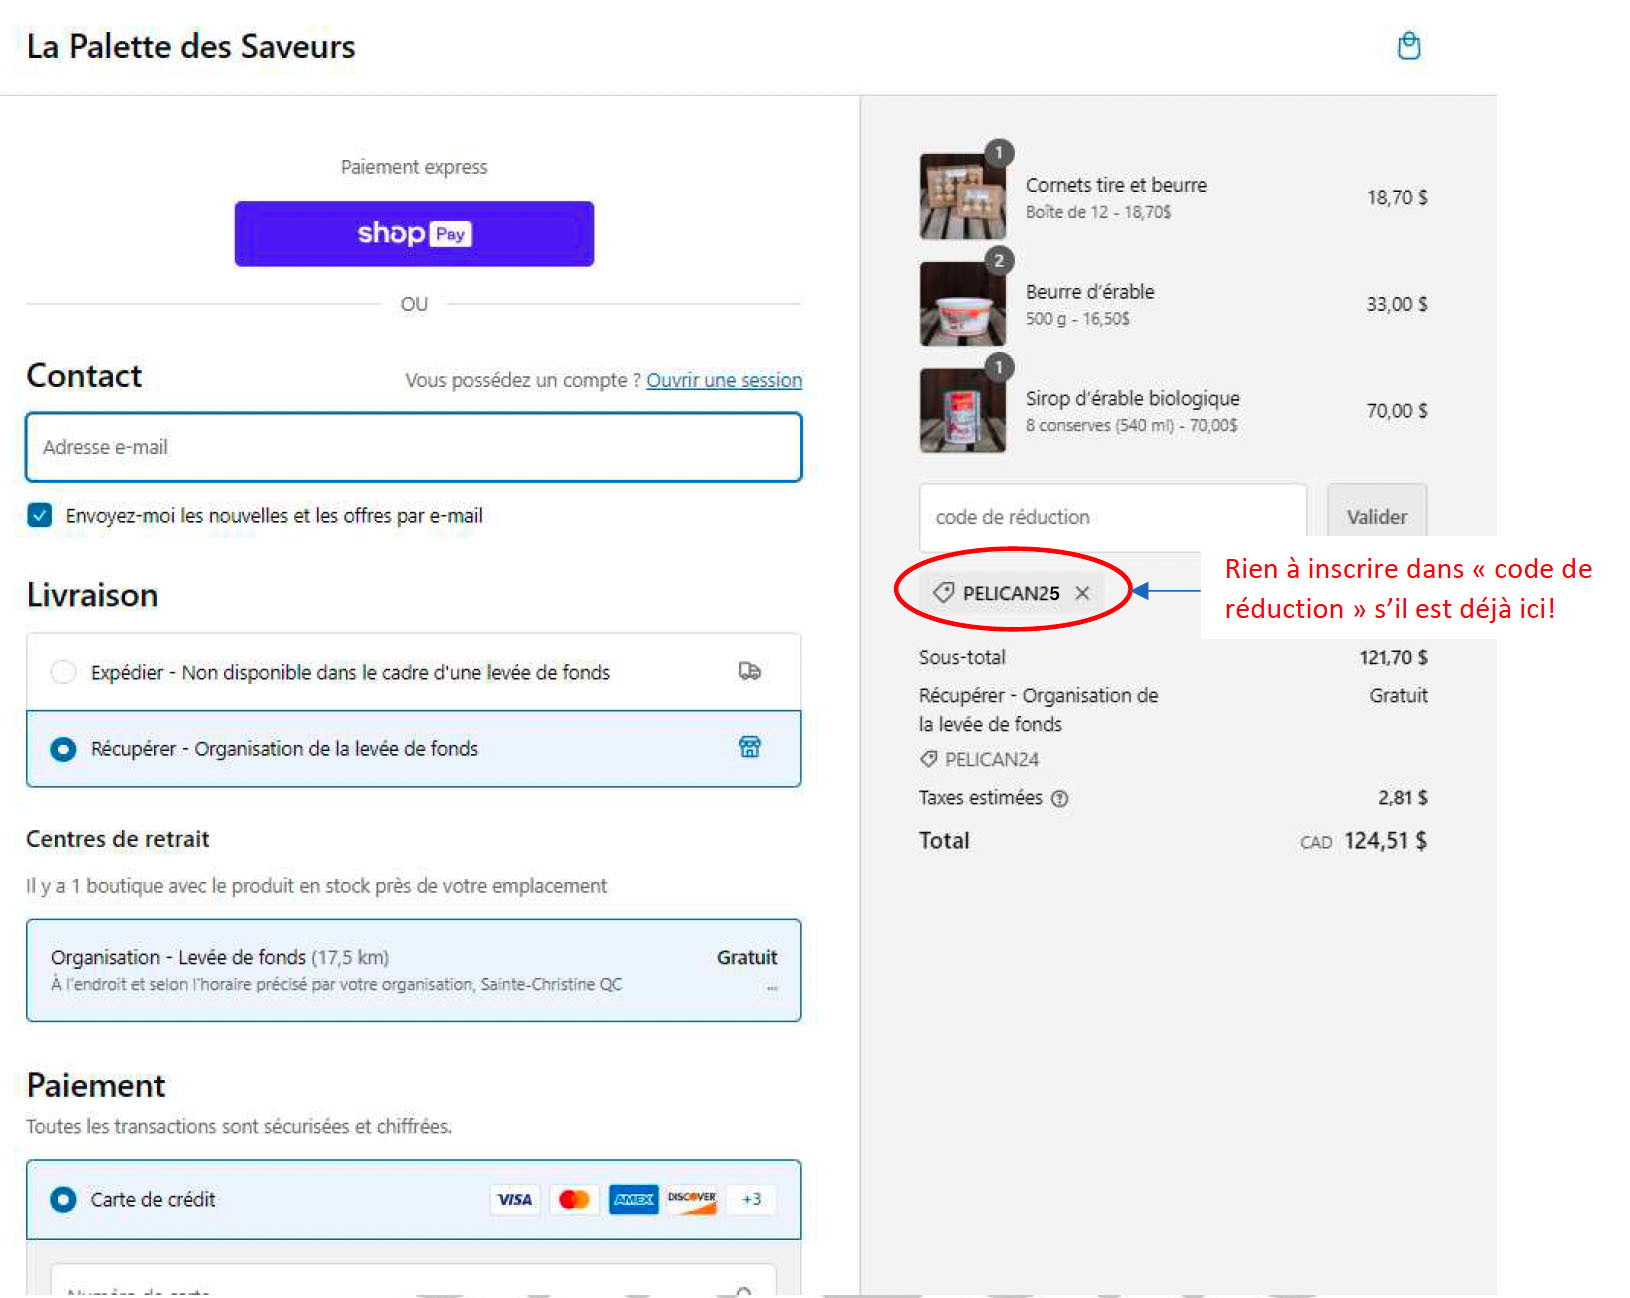Uncheck Envoyez-moi les nouvelles et offres
Screen dimensions: 1630x1298
tap(40, 515)
